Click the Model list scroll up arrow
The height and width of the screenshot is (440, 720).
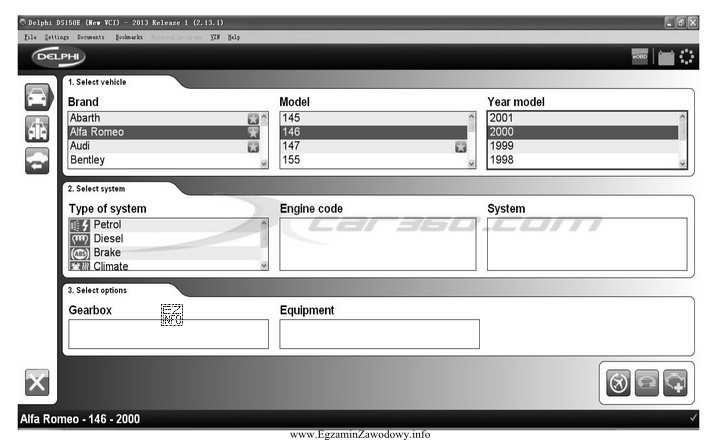(472, 117)
